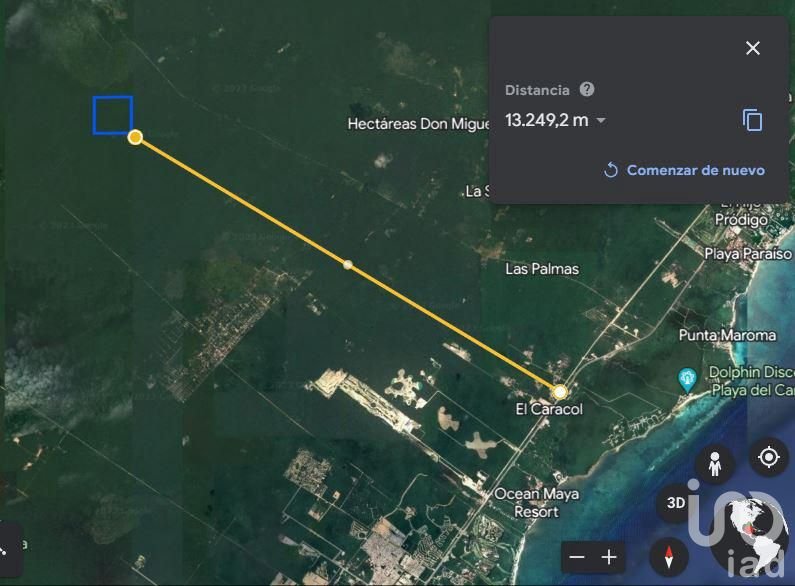Open Street View pegman
This screenshot has height=586, width=795.
click(715, 463)
